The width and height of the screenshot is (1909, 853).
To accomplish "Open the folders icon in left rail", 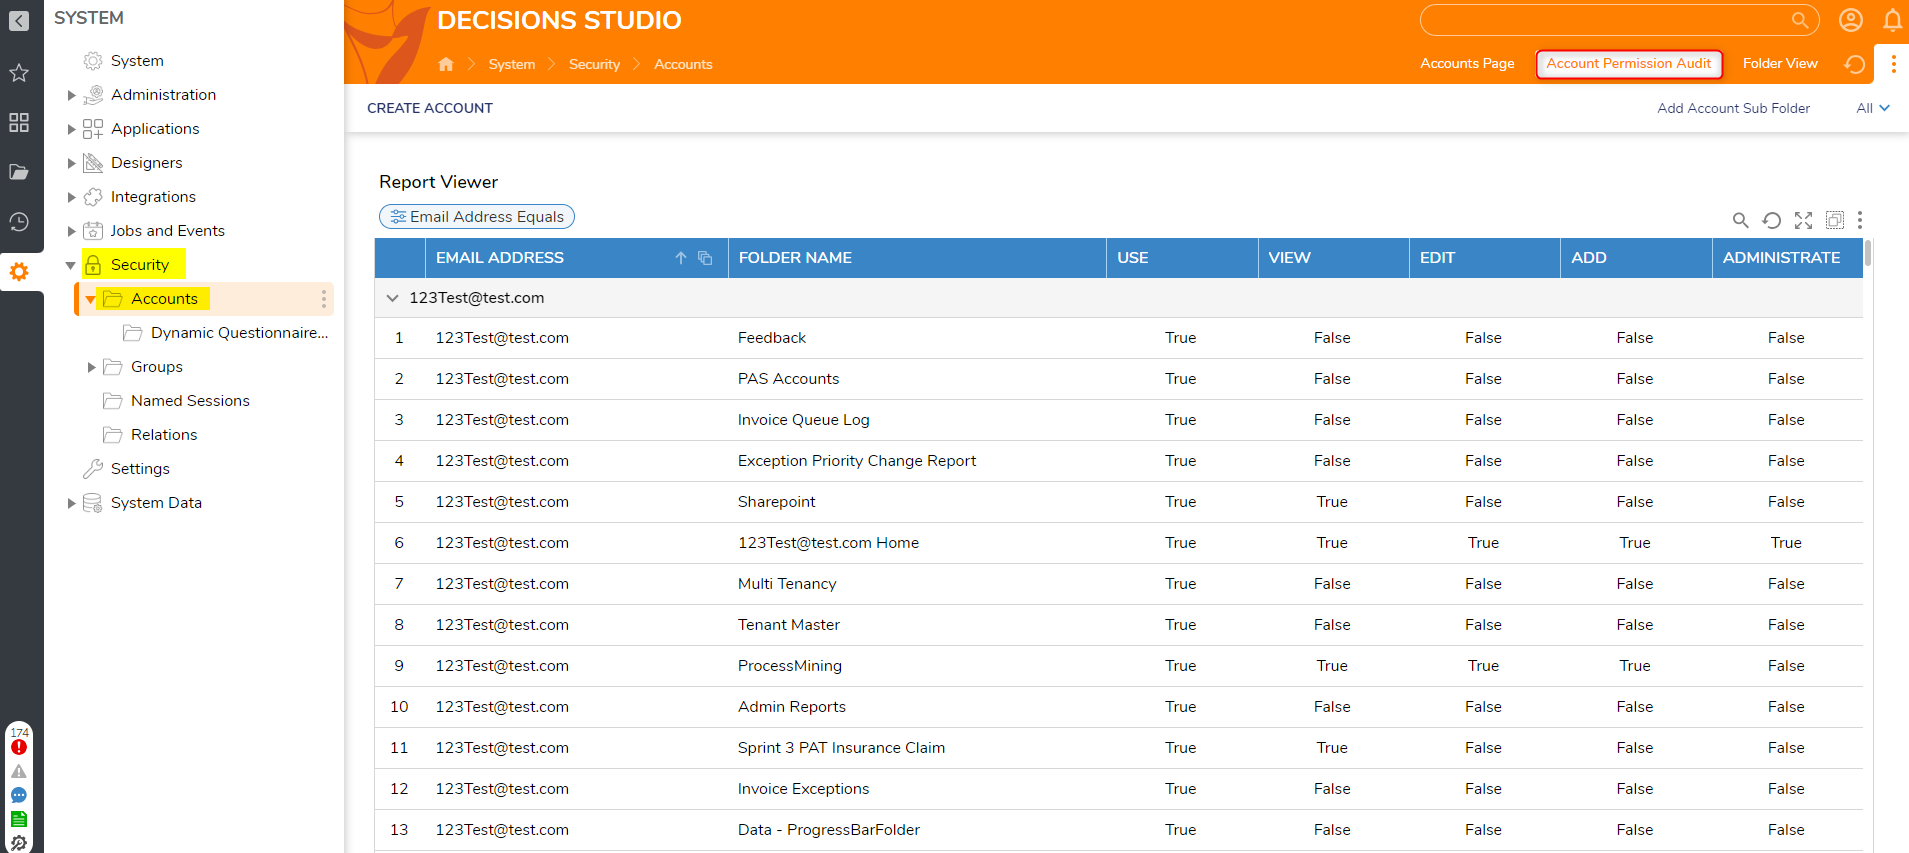I will [x=19, y=172].
